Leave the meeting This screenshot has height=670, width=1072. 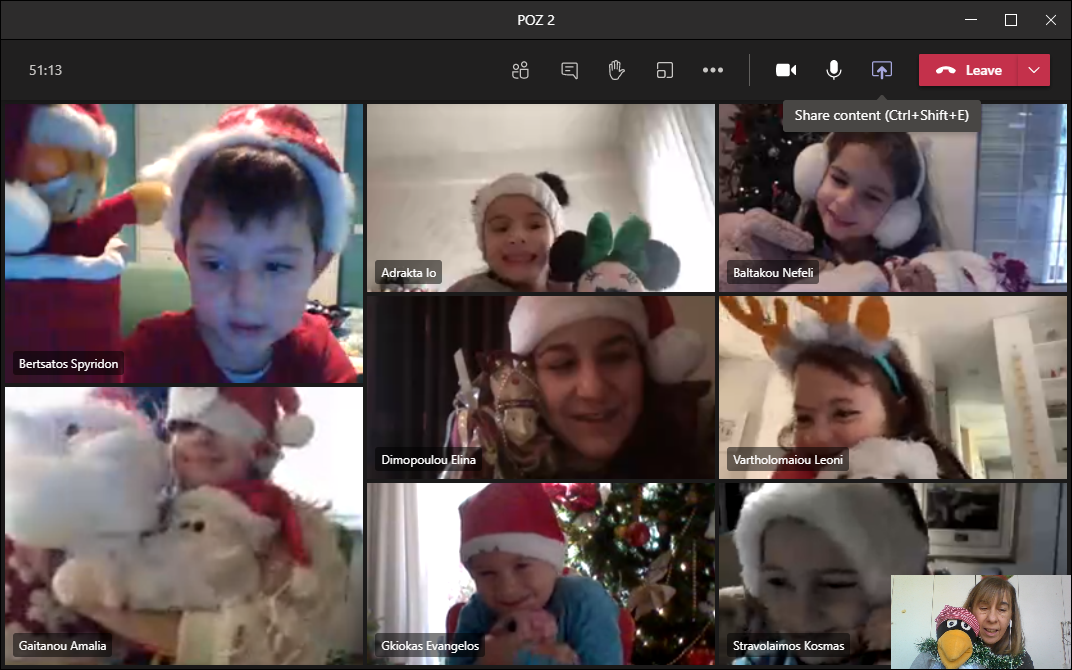coord(969,70)
